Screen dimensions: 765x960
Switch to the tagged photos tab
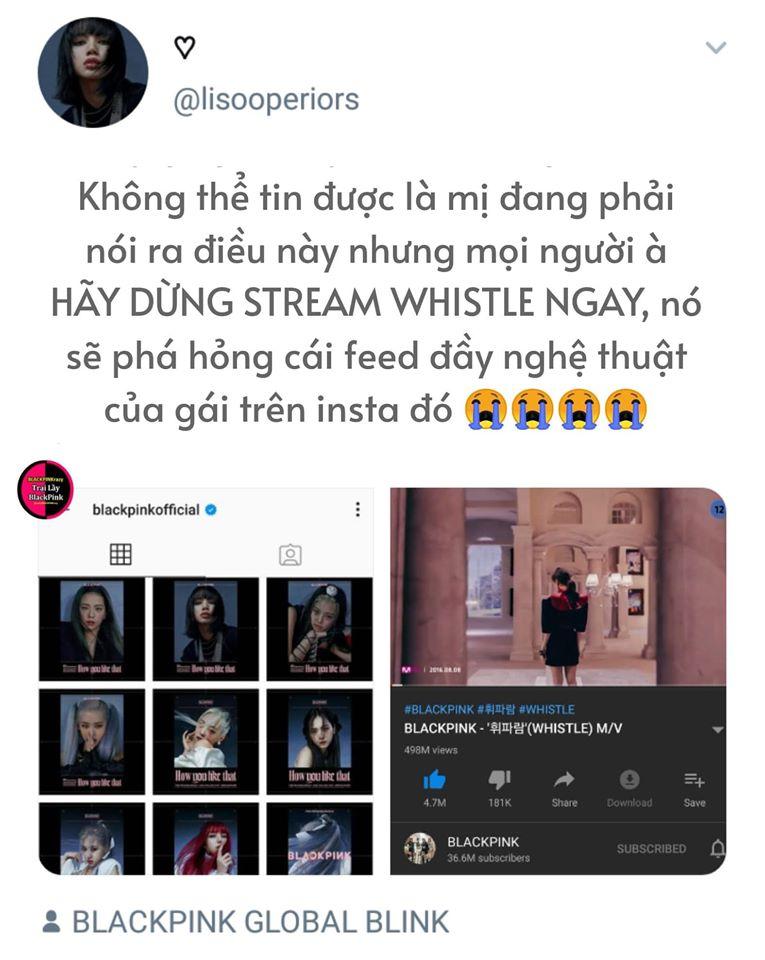click(x=290, y=555)
